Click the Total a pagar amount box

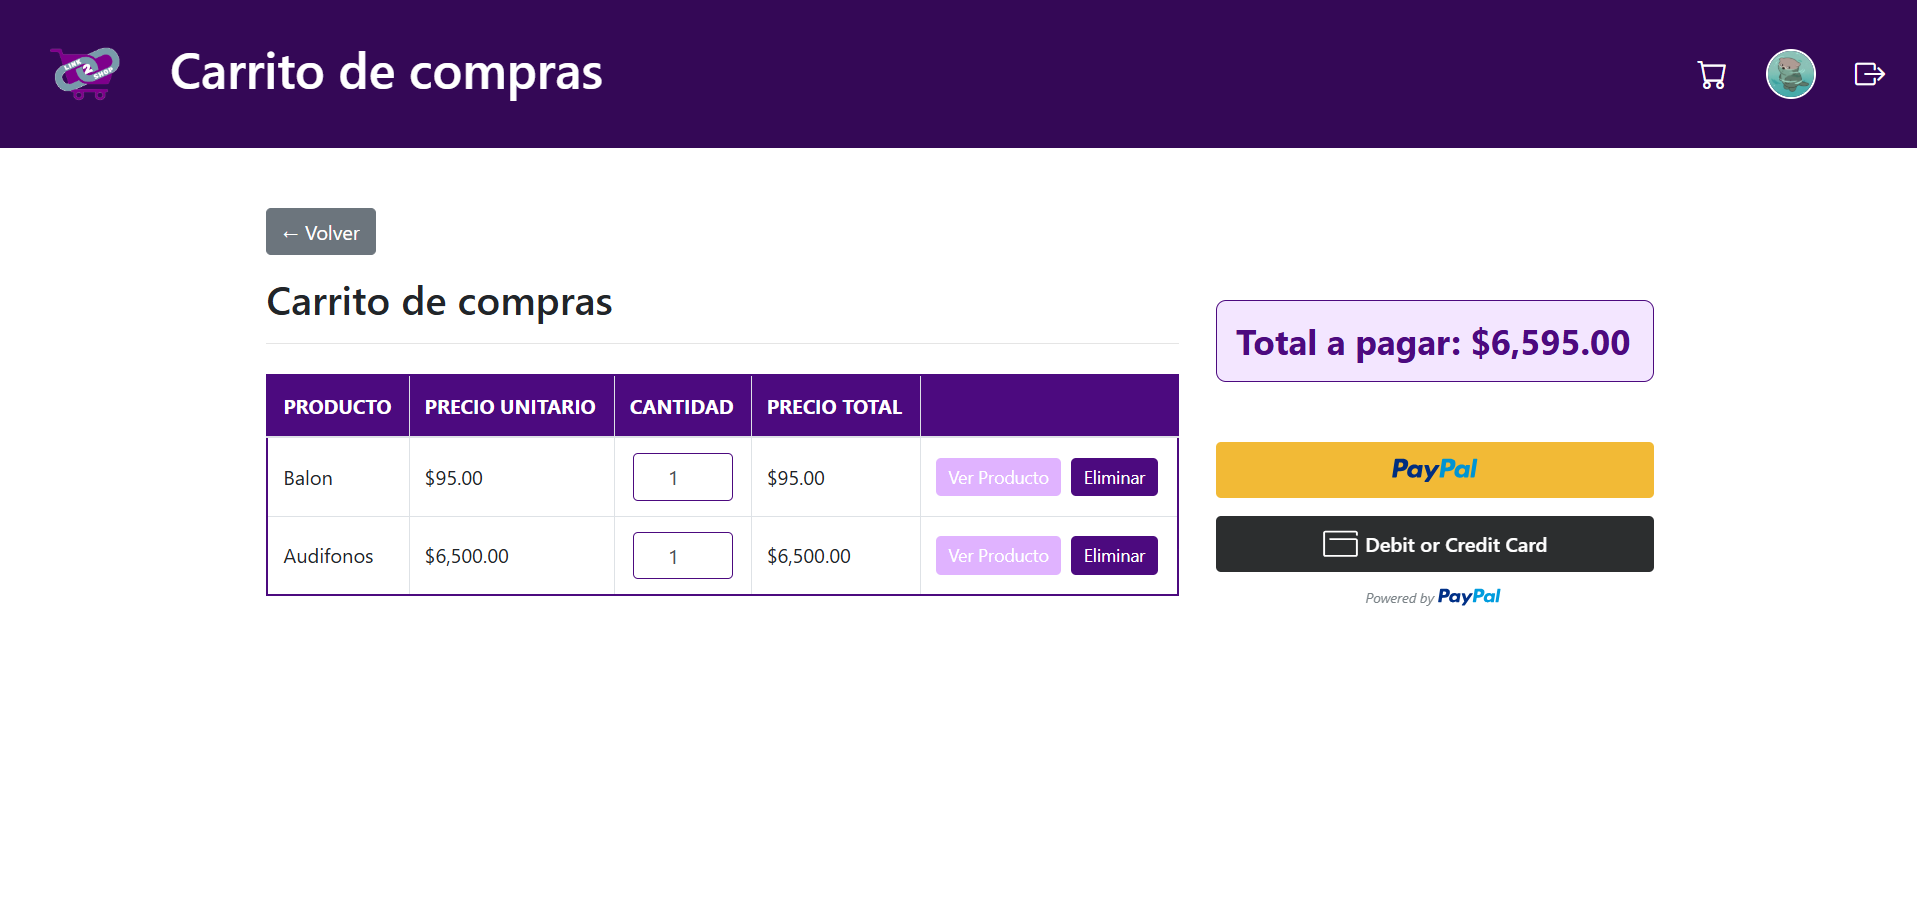[1434, 341]
